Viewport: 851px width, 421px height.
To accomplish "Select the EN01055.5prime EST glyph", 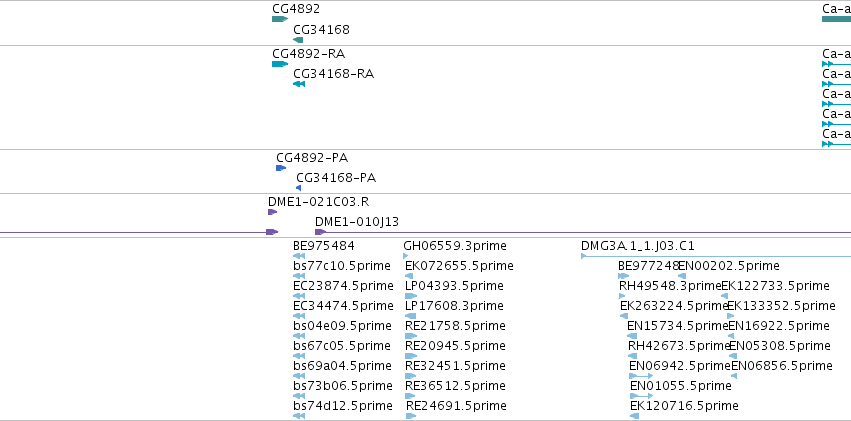I will pos(642,396).
